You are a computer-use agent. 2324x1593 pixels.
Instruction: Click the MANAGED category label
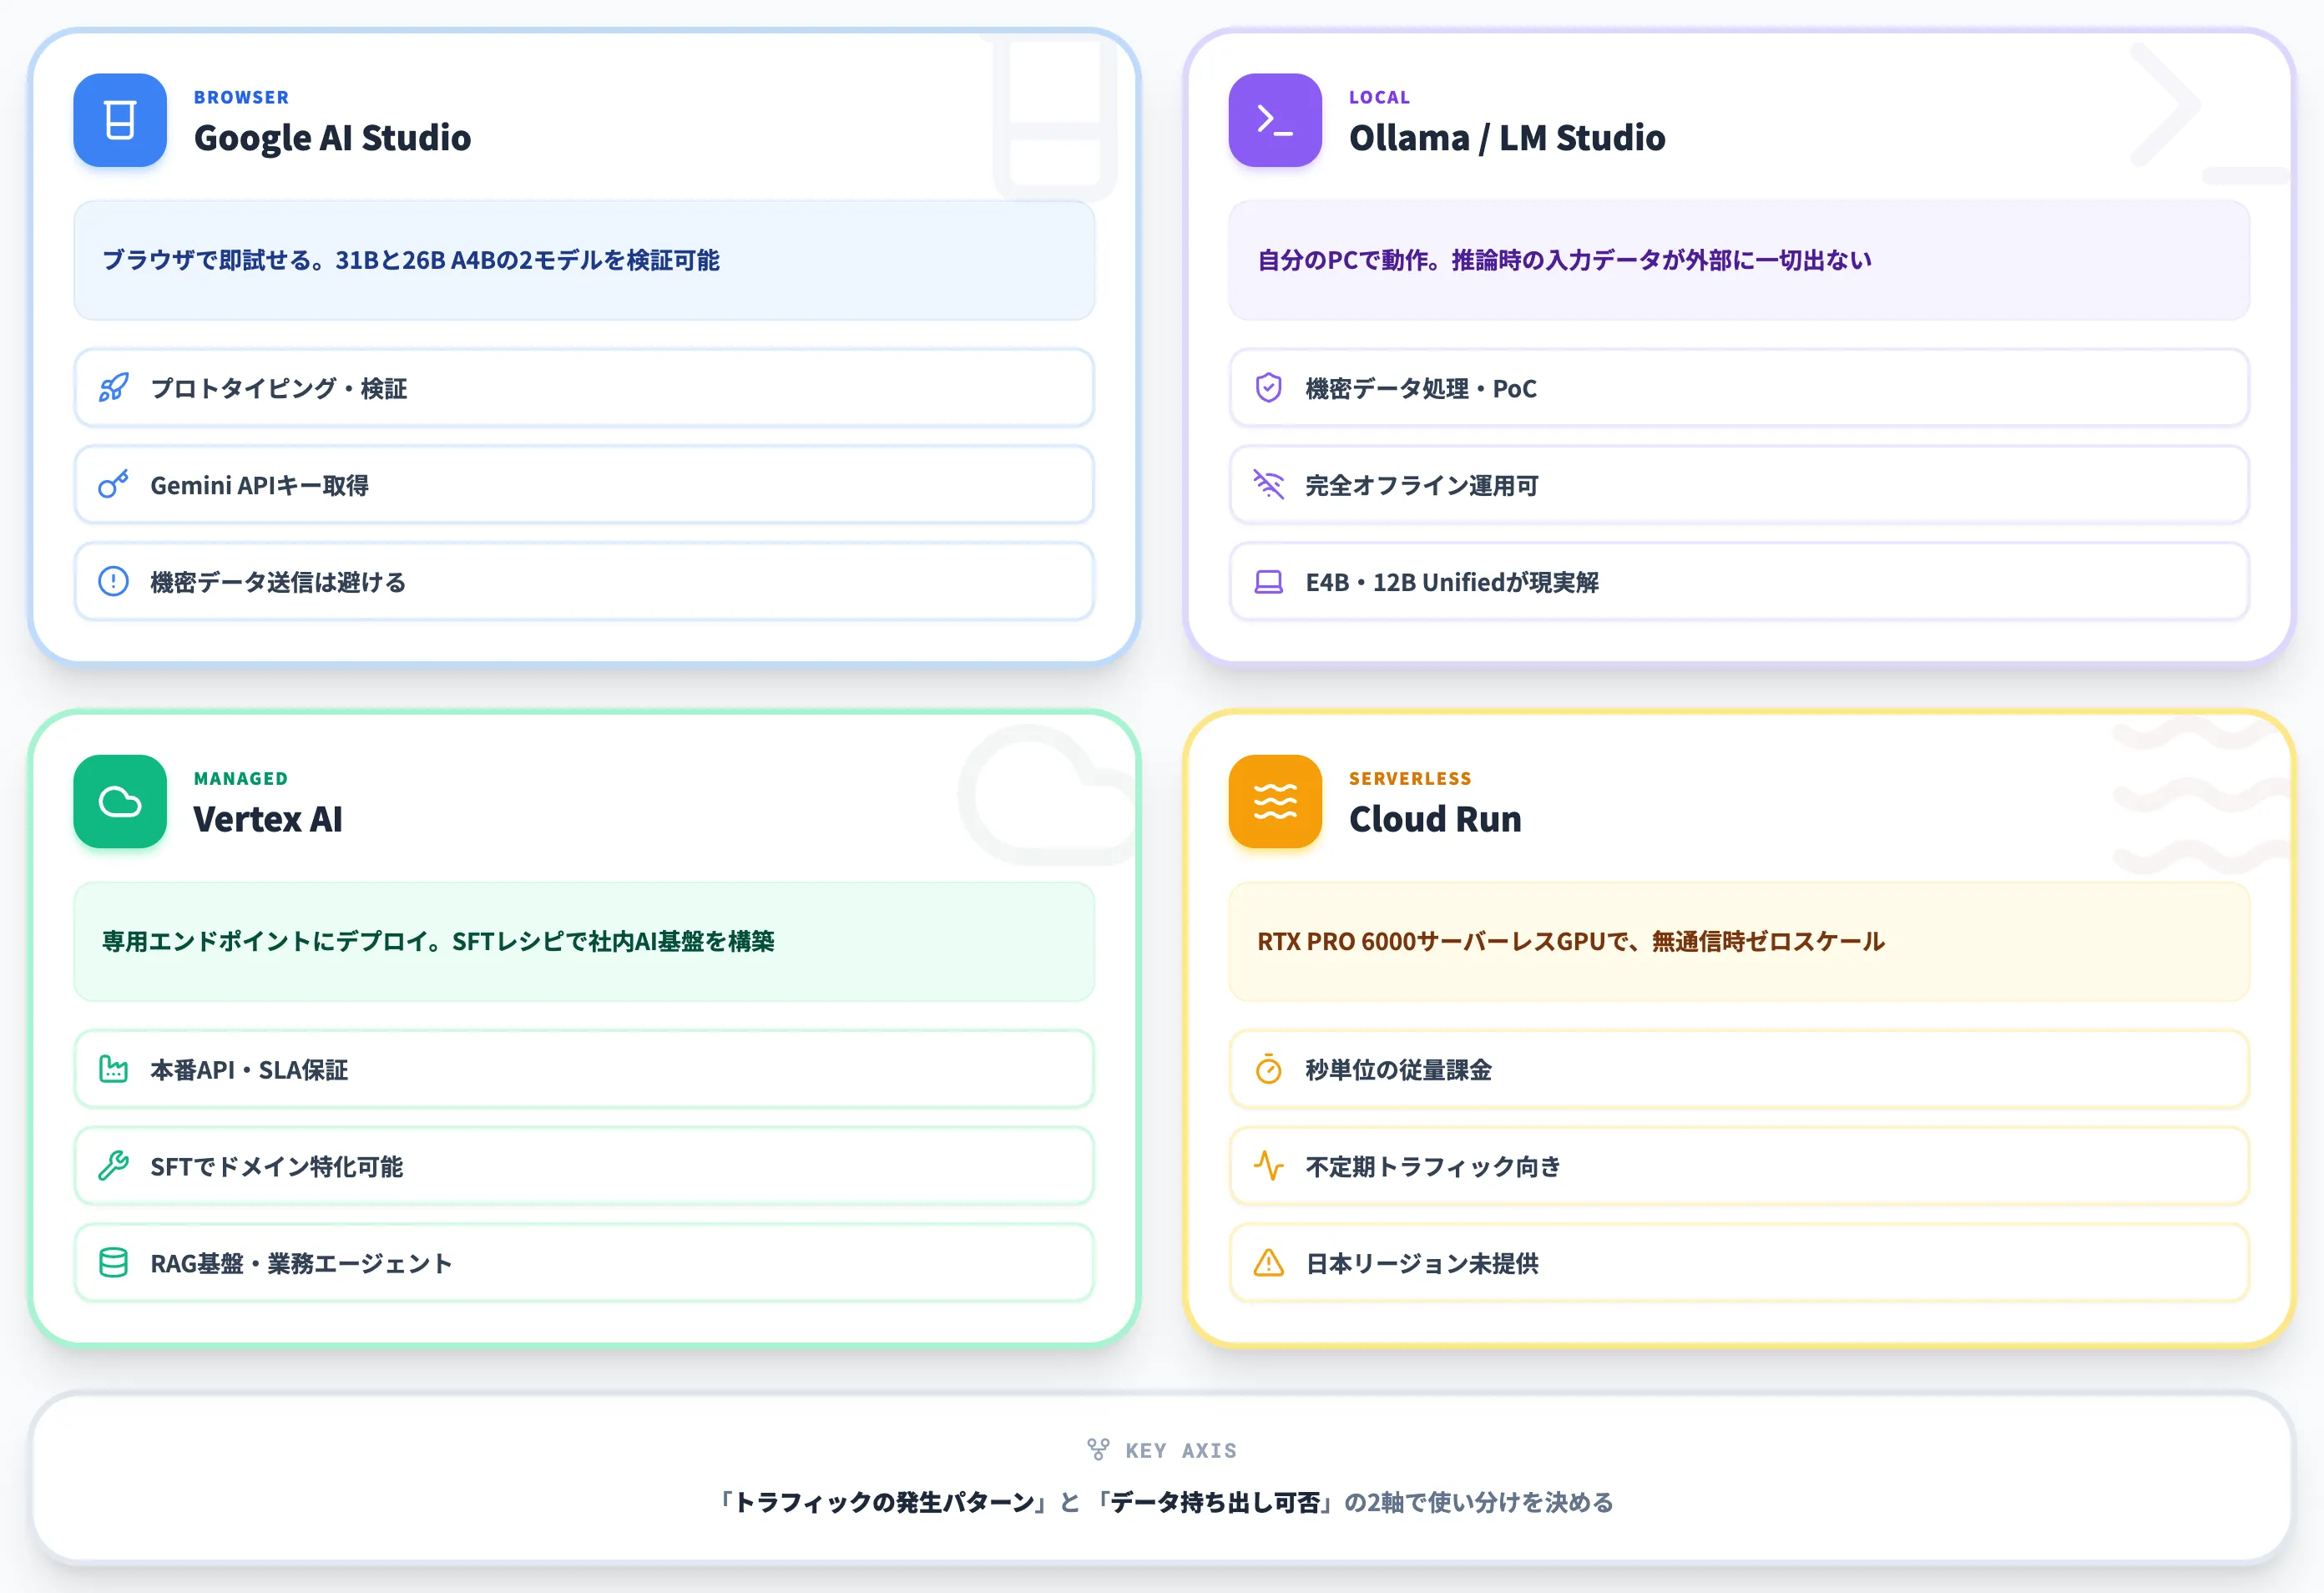[x=241, y=778]
